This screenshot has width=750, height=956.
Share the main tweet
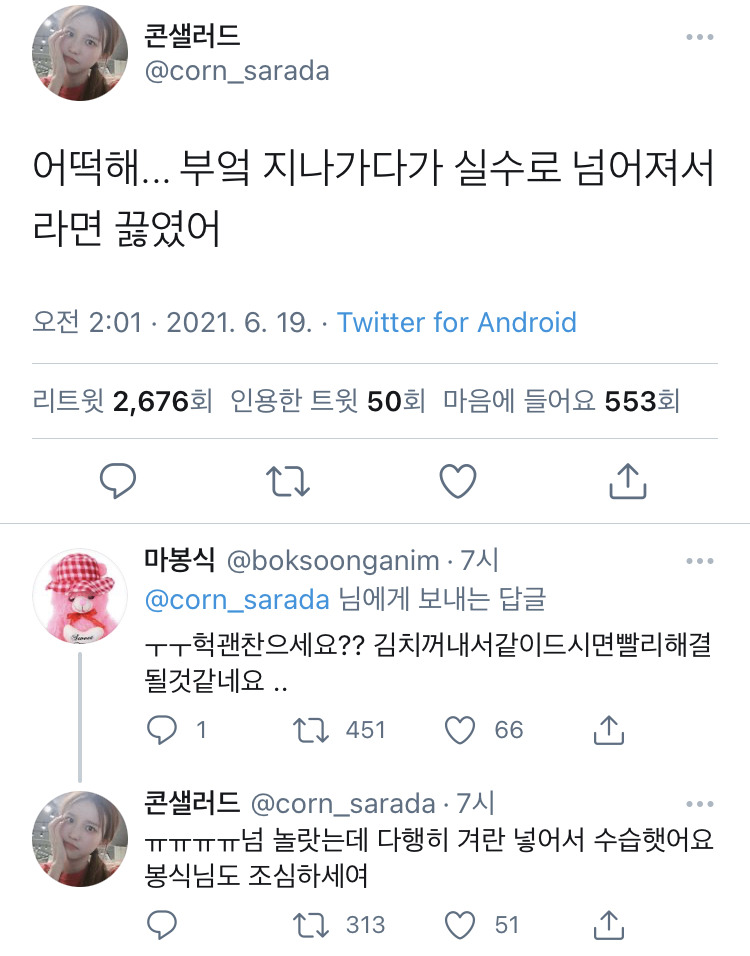(629, 482)
